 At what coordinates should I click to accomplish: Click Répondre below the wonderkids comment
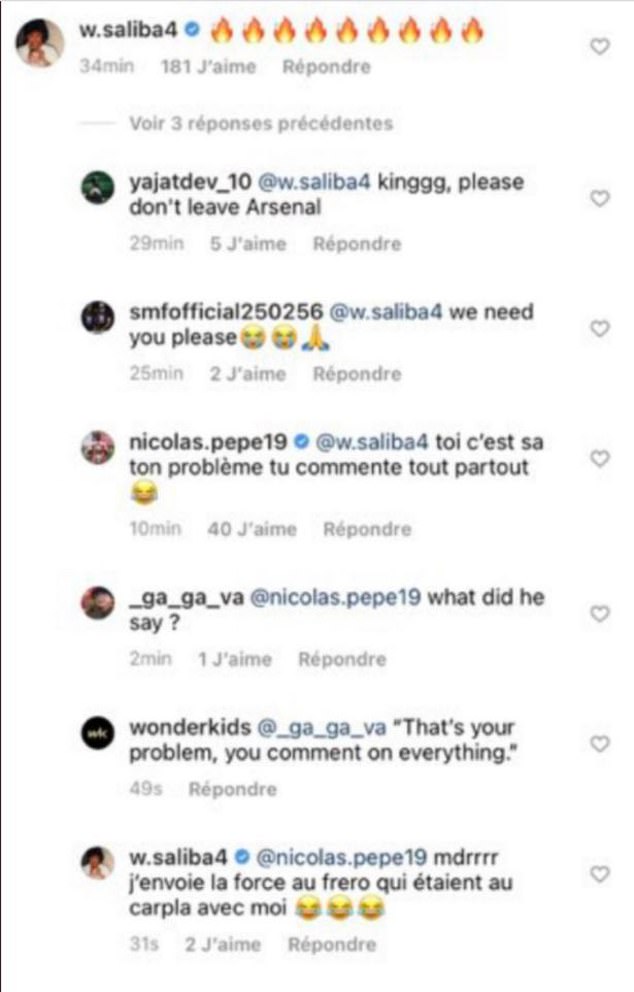tap(232, 789)
